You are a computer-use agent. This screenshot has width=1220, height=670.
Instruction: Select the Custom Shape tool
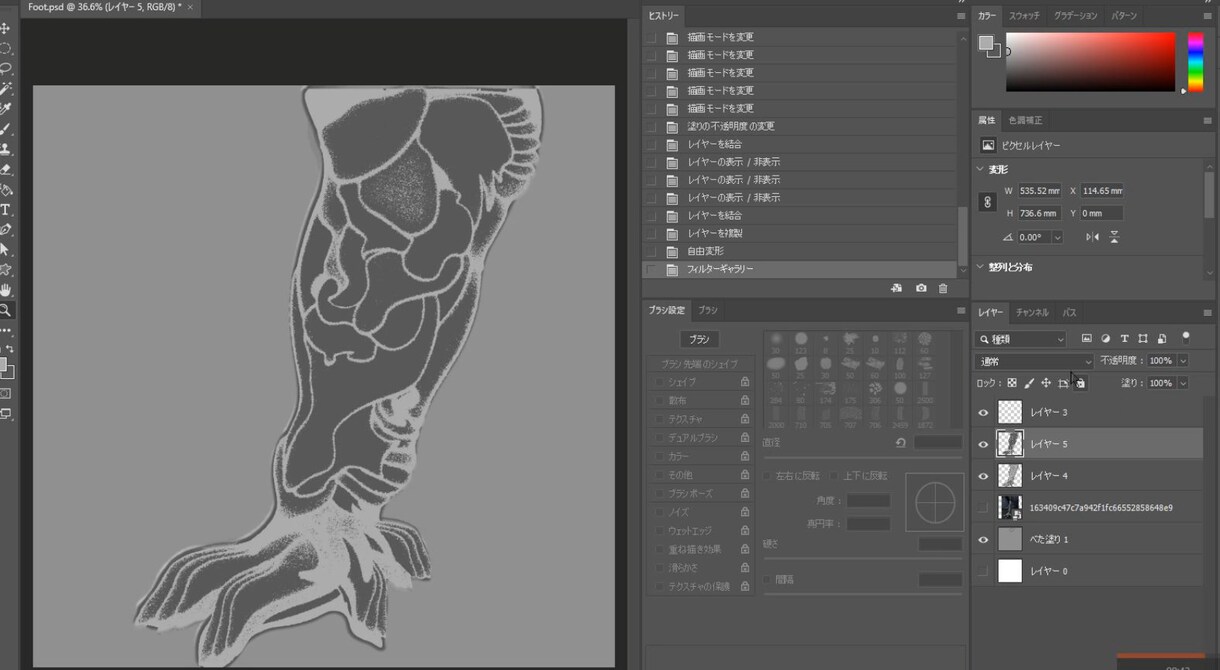tap(6, 269)
